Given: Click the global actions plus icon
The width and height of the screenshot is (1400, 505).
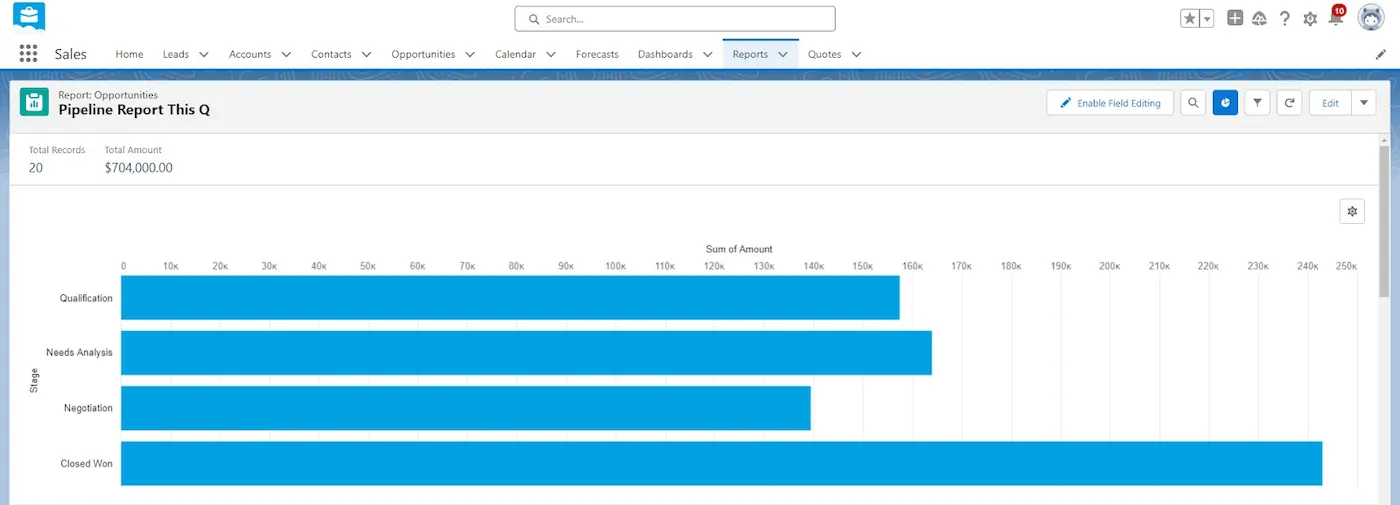Looking at the screenshot, I should (x=1235, y=18).
